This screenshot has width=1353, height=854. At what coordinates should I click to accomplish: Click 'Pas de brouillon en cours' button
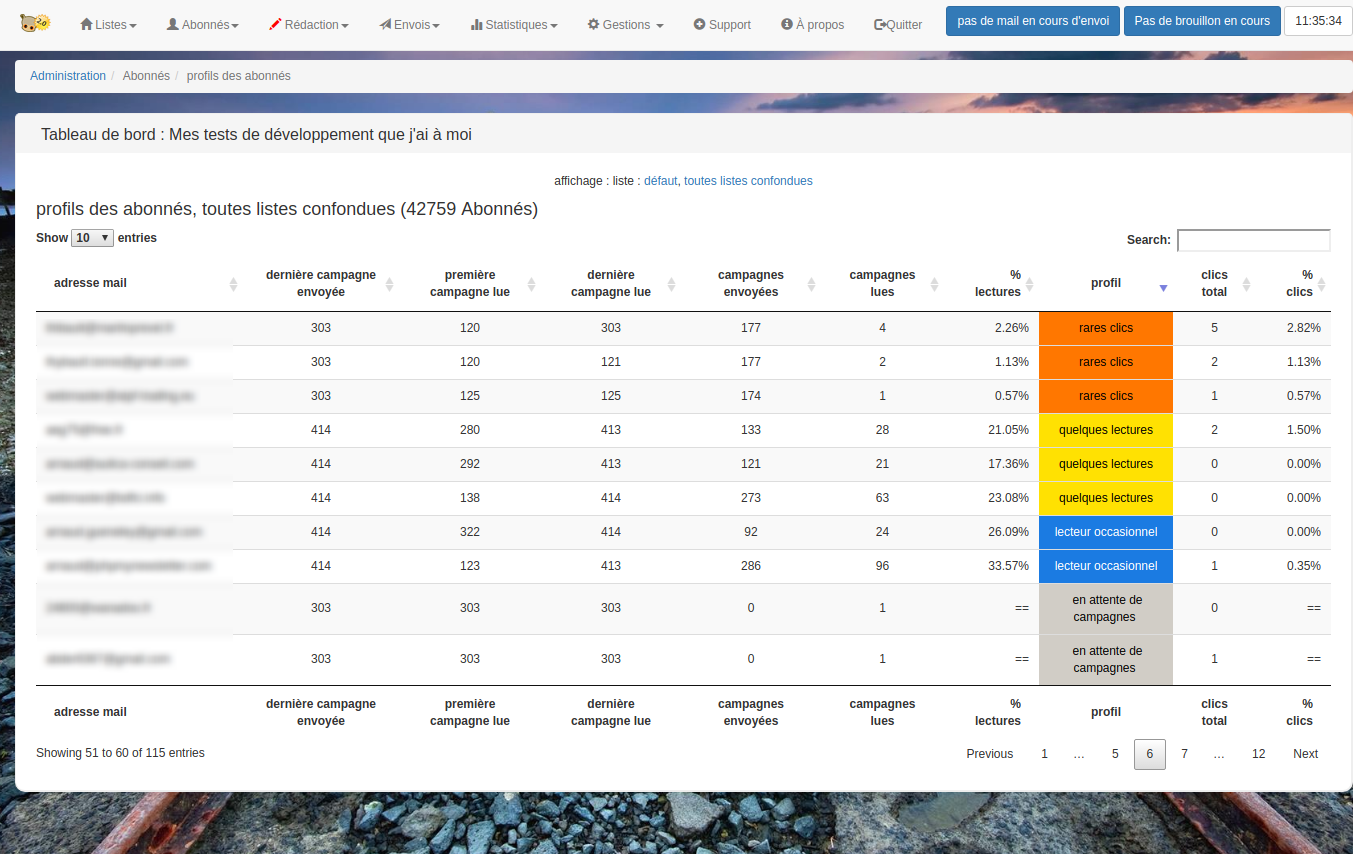click(x=1202, y=21)
